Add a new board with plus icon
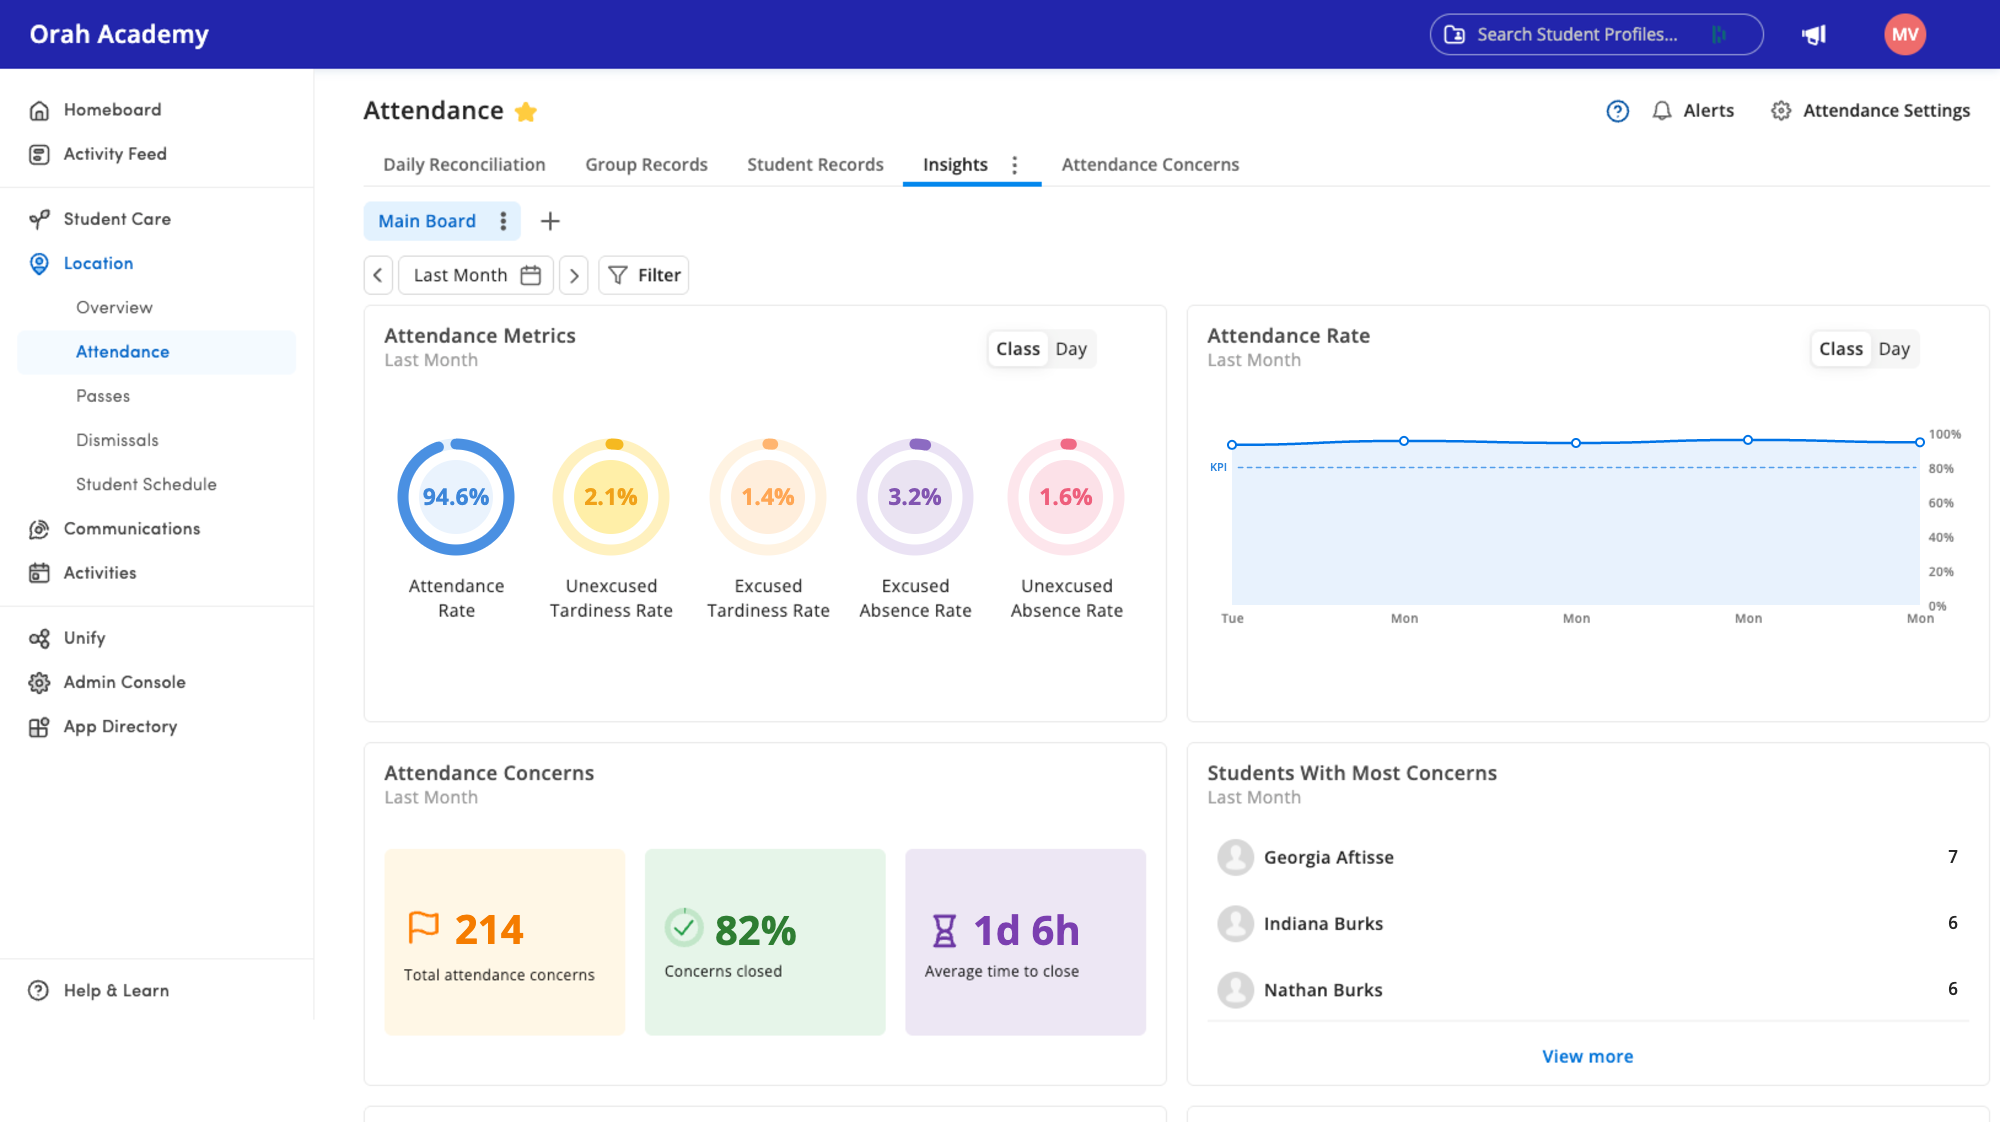2000x1122 pixels. (x=550, y=221)
